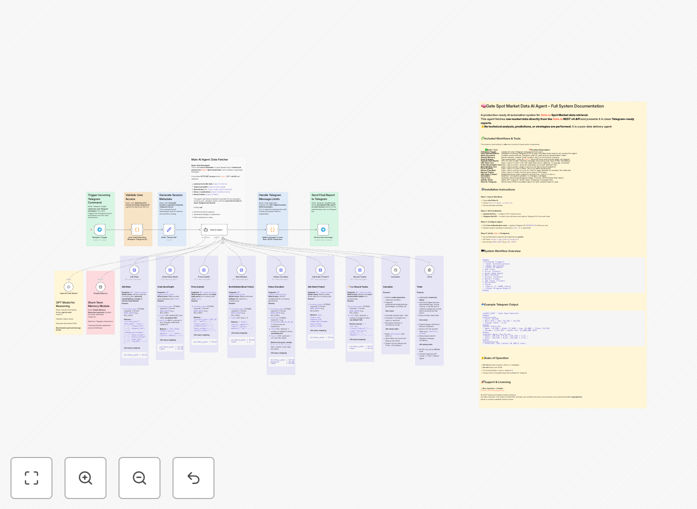Image resolution: width=697 pixels, height=509 pixels.
Task: Select the Simple Memory node
Action: click(x=100, y=287)
